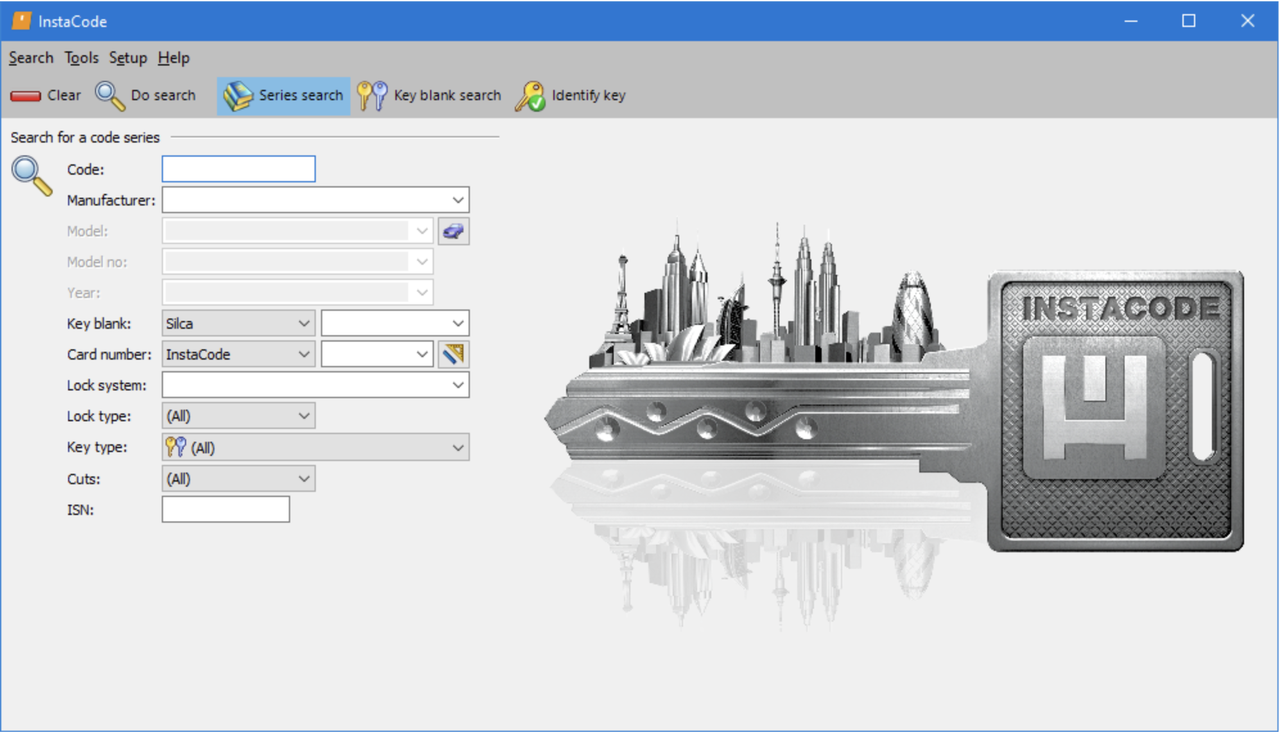Open the Lock system dropdown

pyautogui.click(x=458, y=385)
